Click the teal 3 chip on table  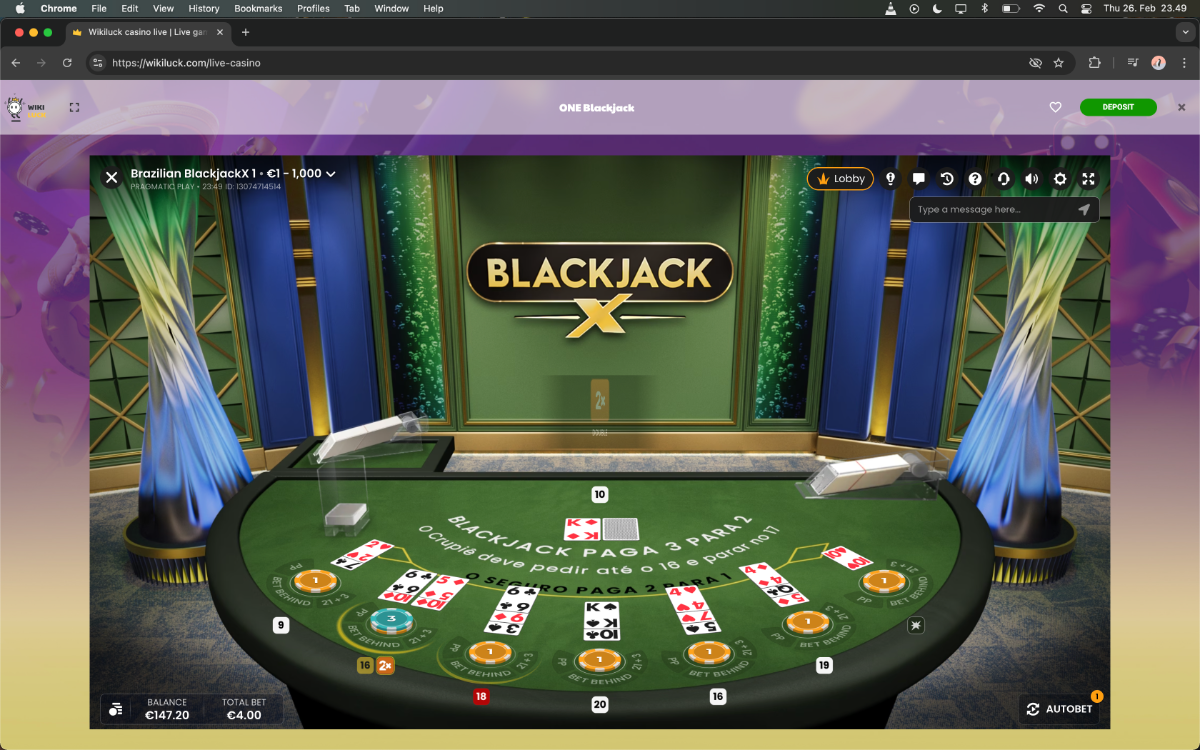tap(392, 619)
